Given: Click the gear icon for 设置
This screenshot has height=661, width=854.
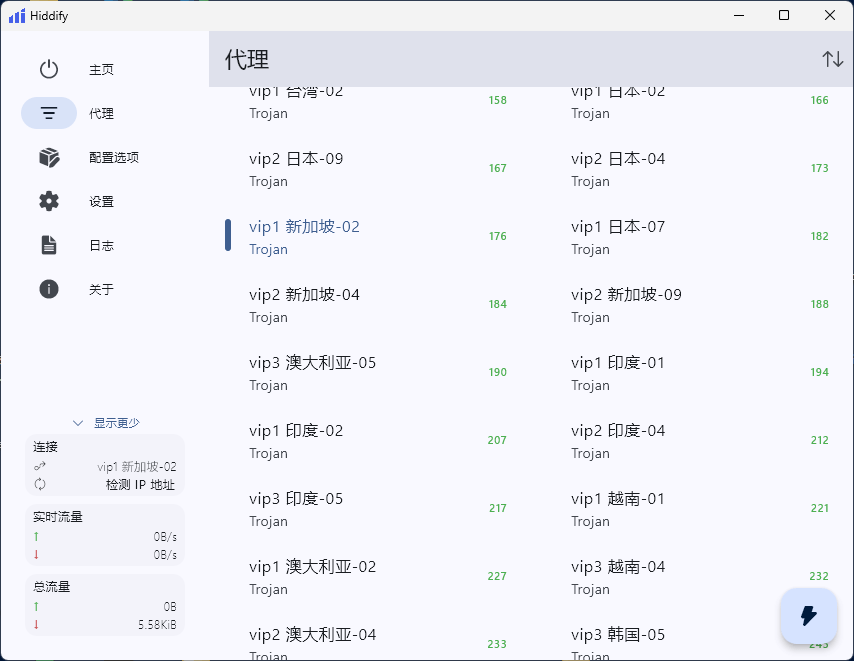Looking at the screenshot, I should pyautogui.click(x=49, y=201).
